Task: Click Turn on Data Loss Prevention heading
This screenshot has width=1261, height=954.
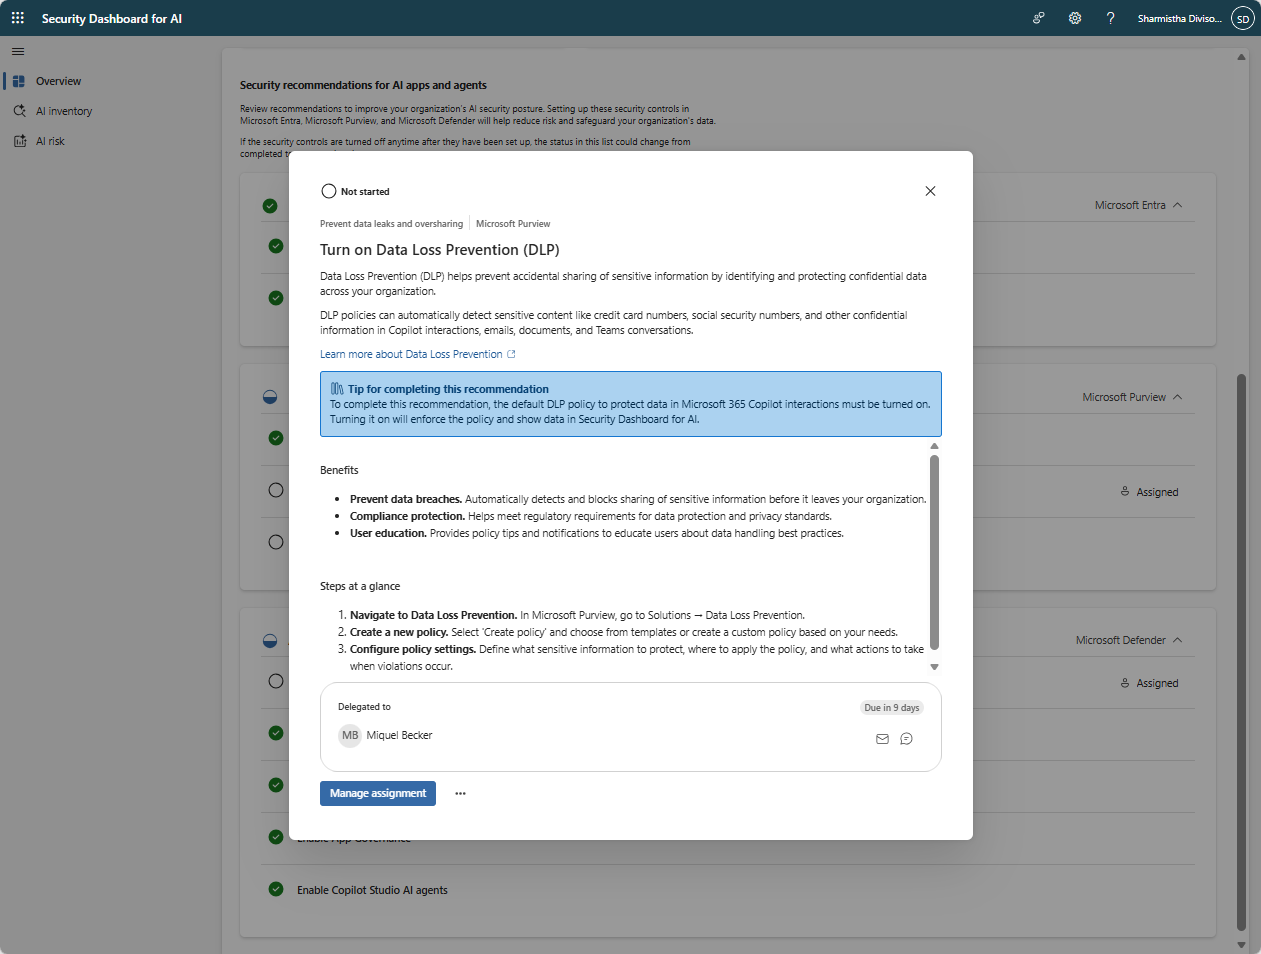Action: coord(440,250)
